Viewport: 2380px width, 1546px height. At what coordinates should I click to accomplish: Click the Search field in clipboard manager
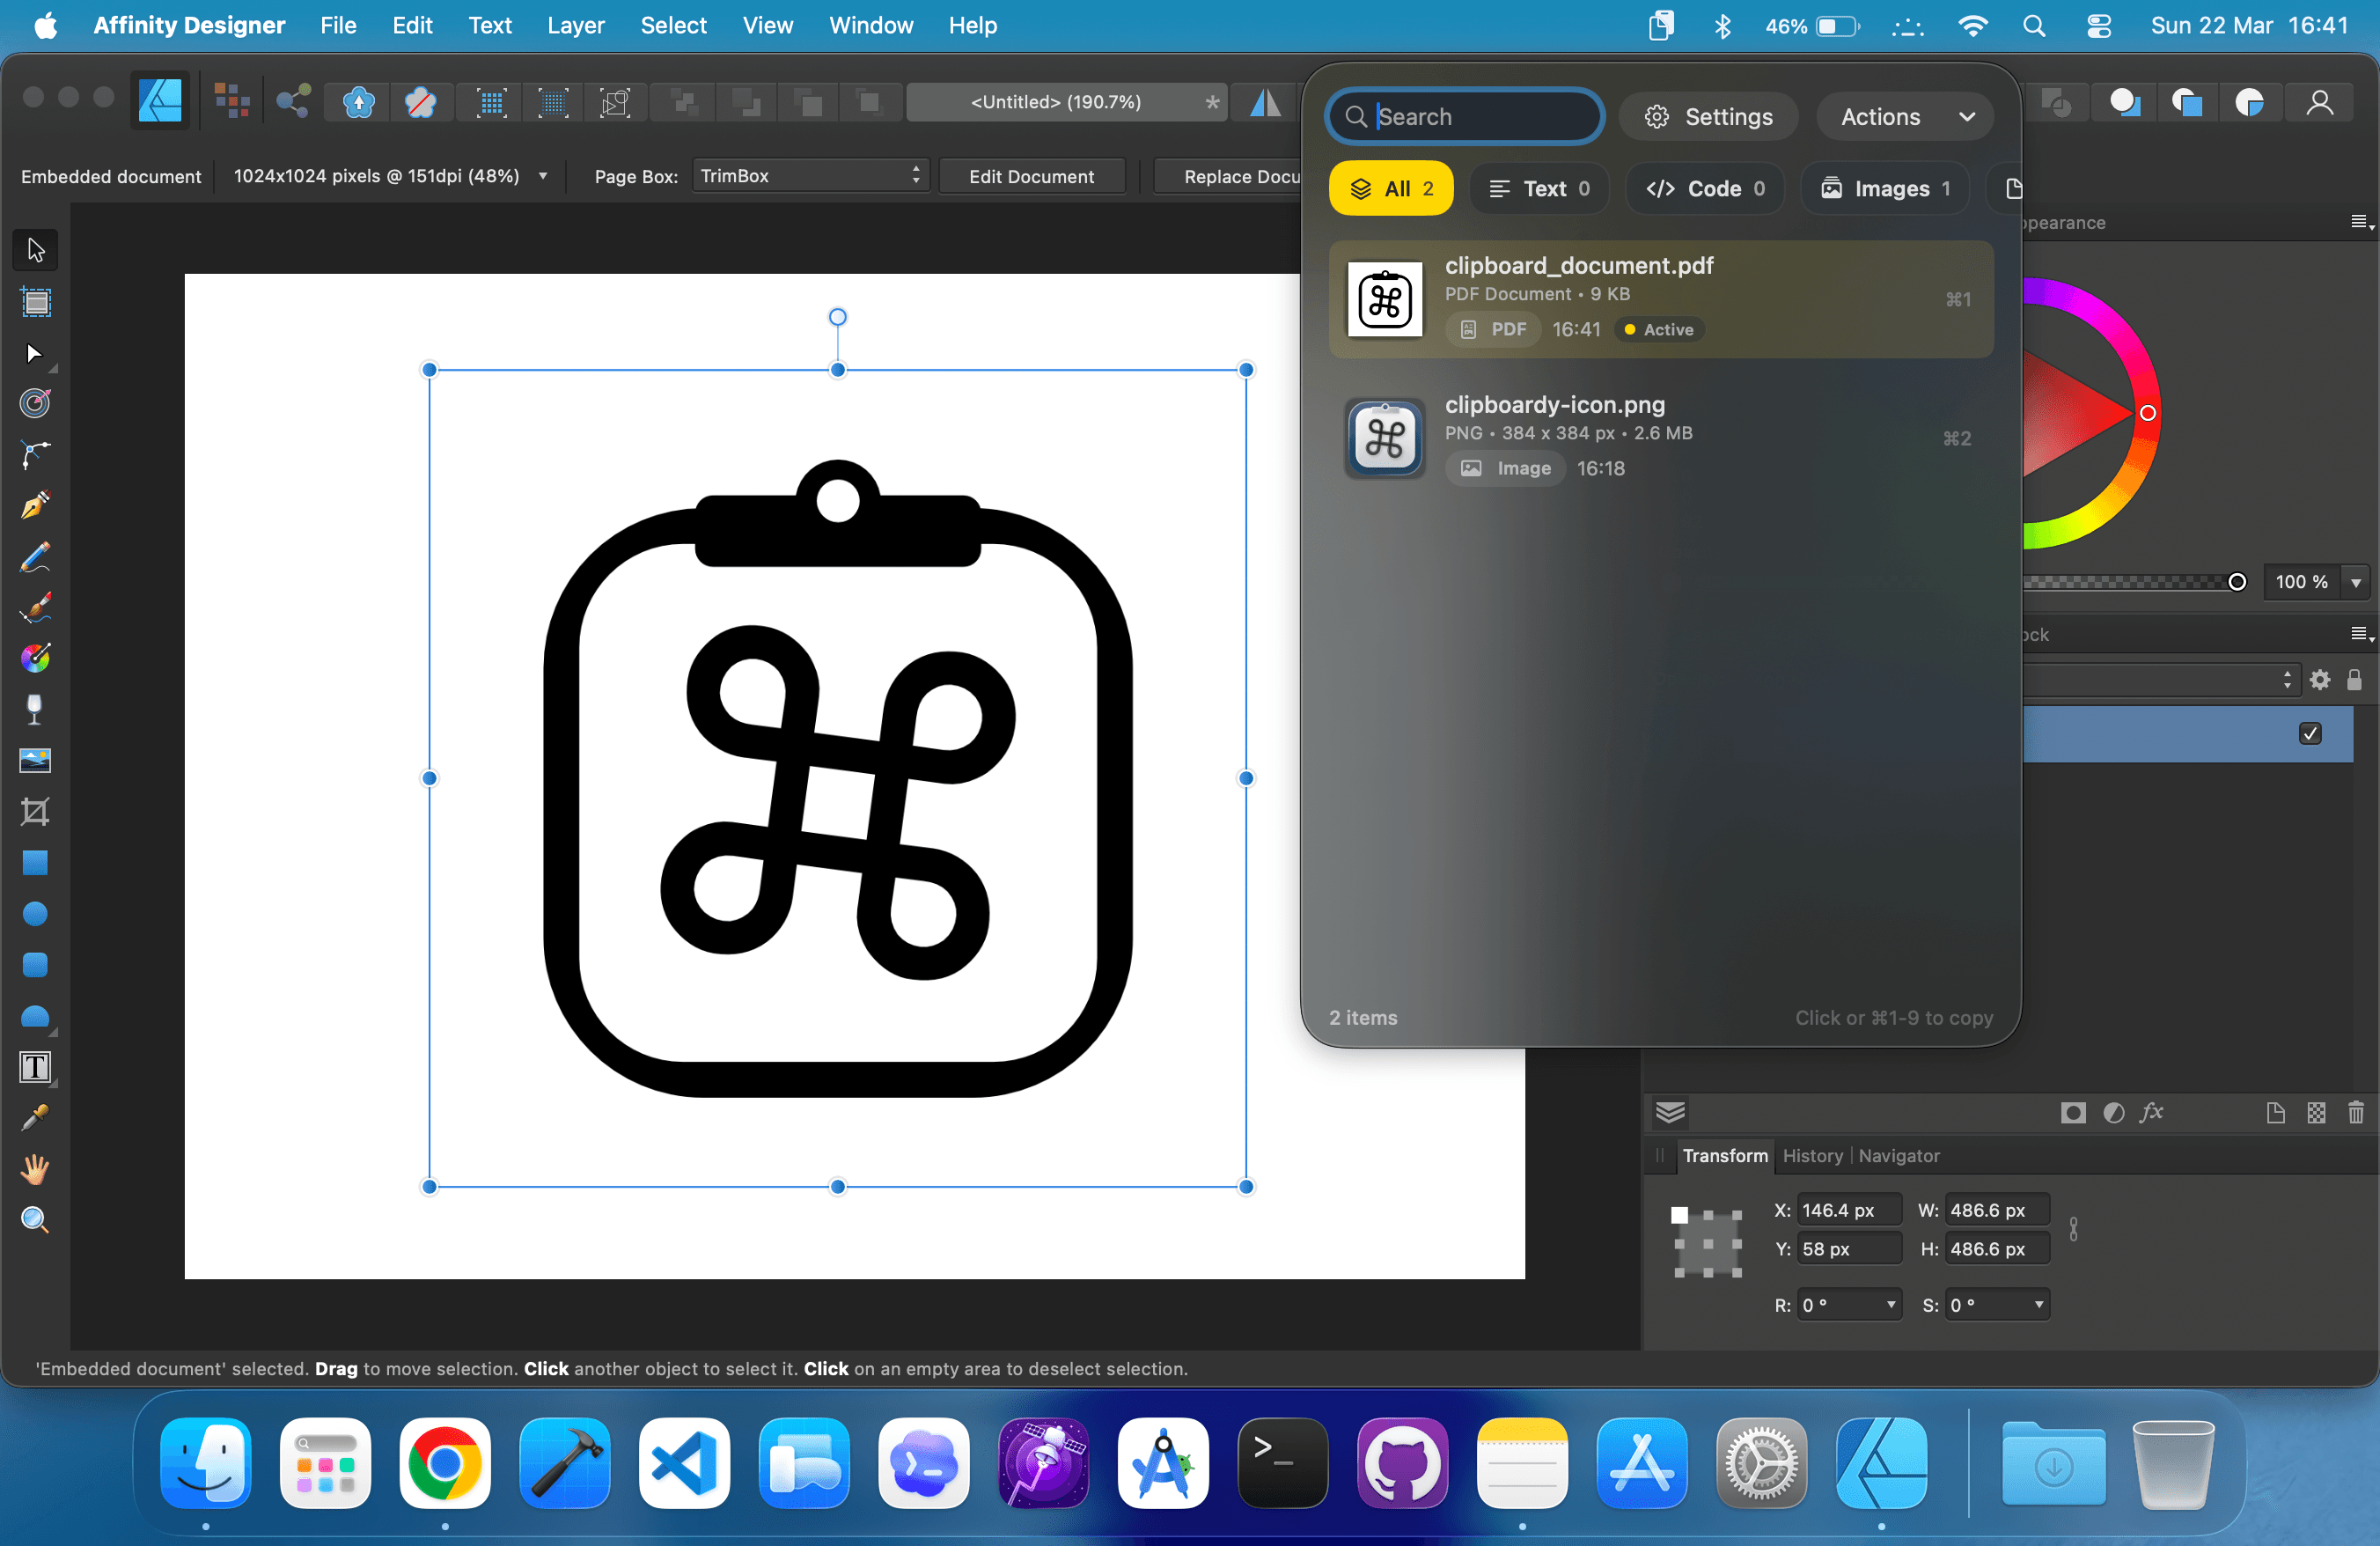tap(1464, 116)
